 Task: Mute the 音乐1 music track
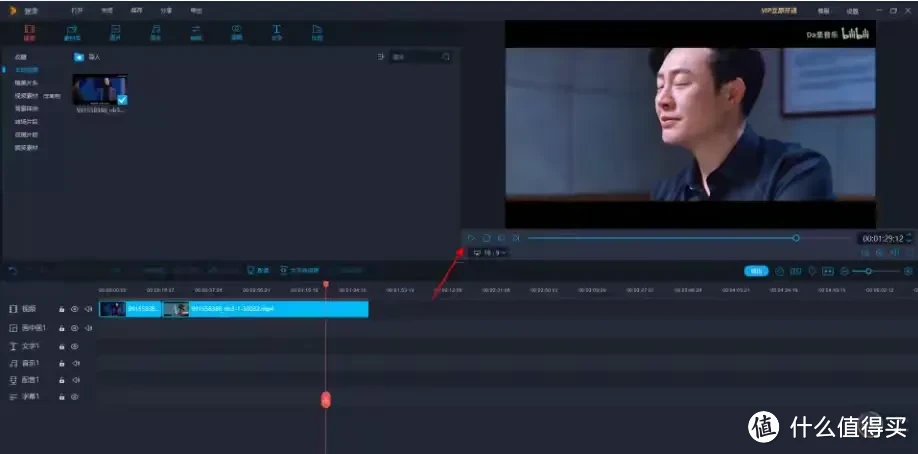click(76, 363)
